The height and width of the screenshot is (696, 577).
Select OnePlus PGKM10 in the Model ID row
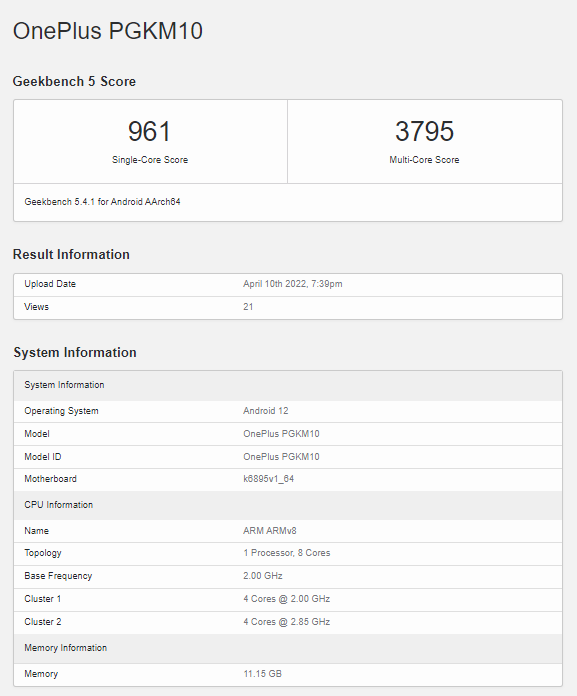(281, 457)
